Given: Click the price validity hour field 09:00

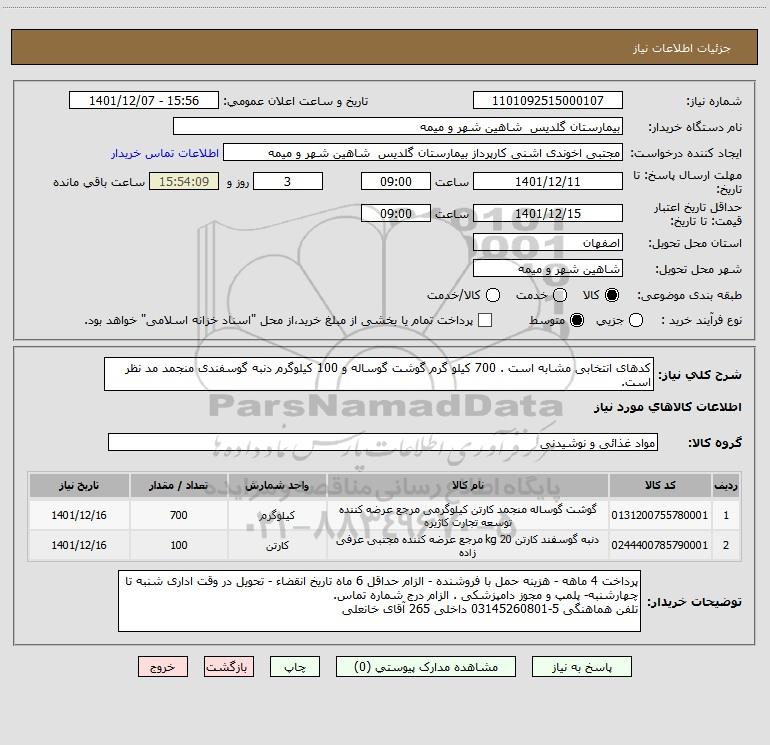Looking at the screenshot, I should pyautogui.click(x=396, y=213).
